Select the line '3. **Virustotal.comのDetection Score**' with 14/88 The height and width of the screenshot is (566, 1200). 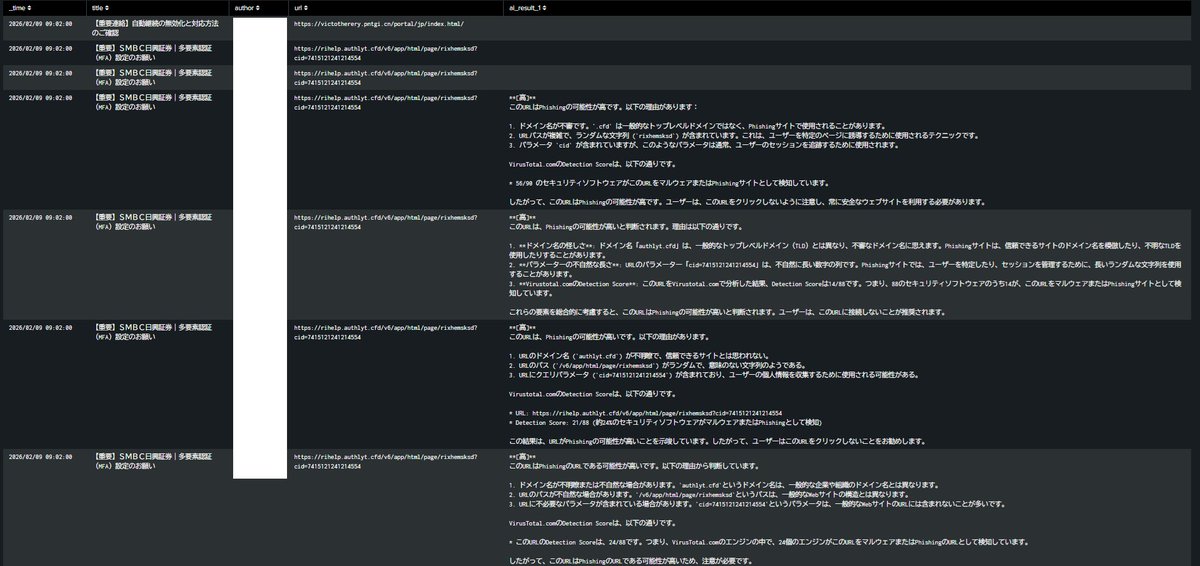point(845,288)
